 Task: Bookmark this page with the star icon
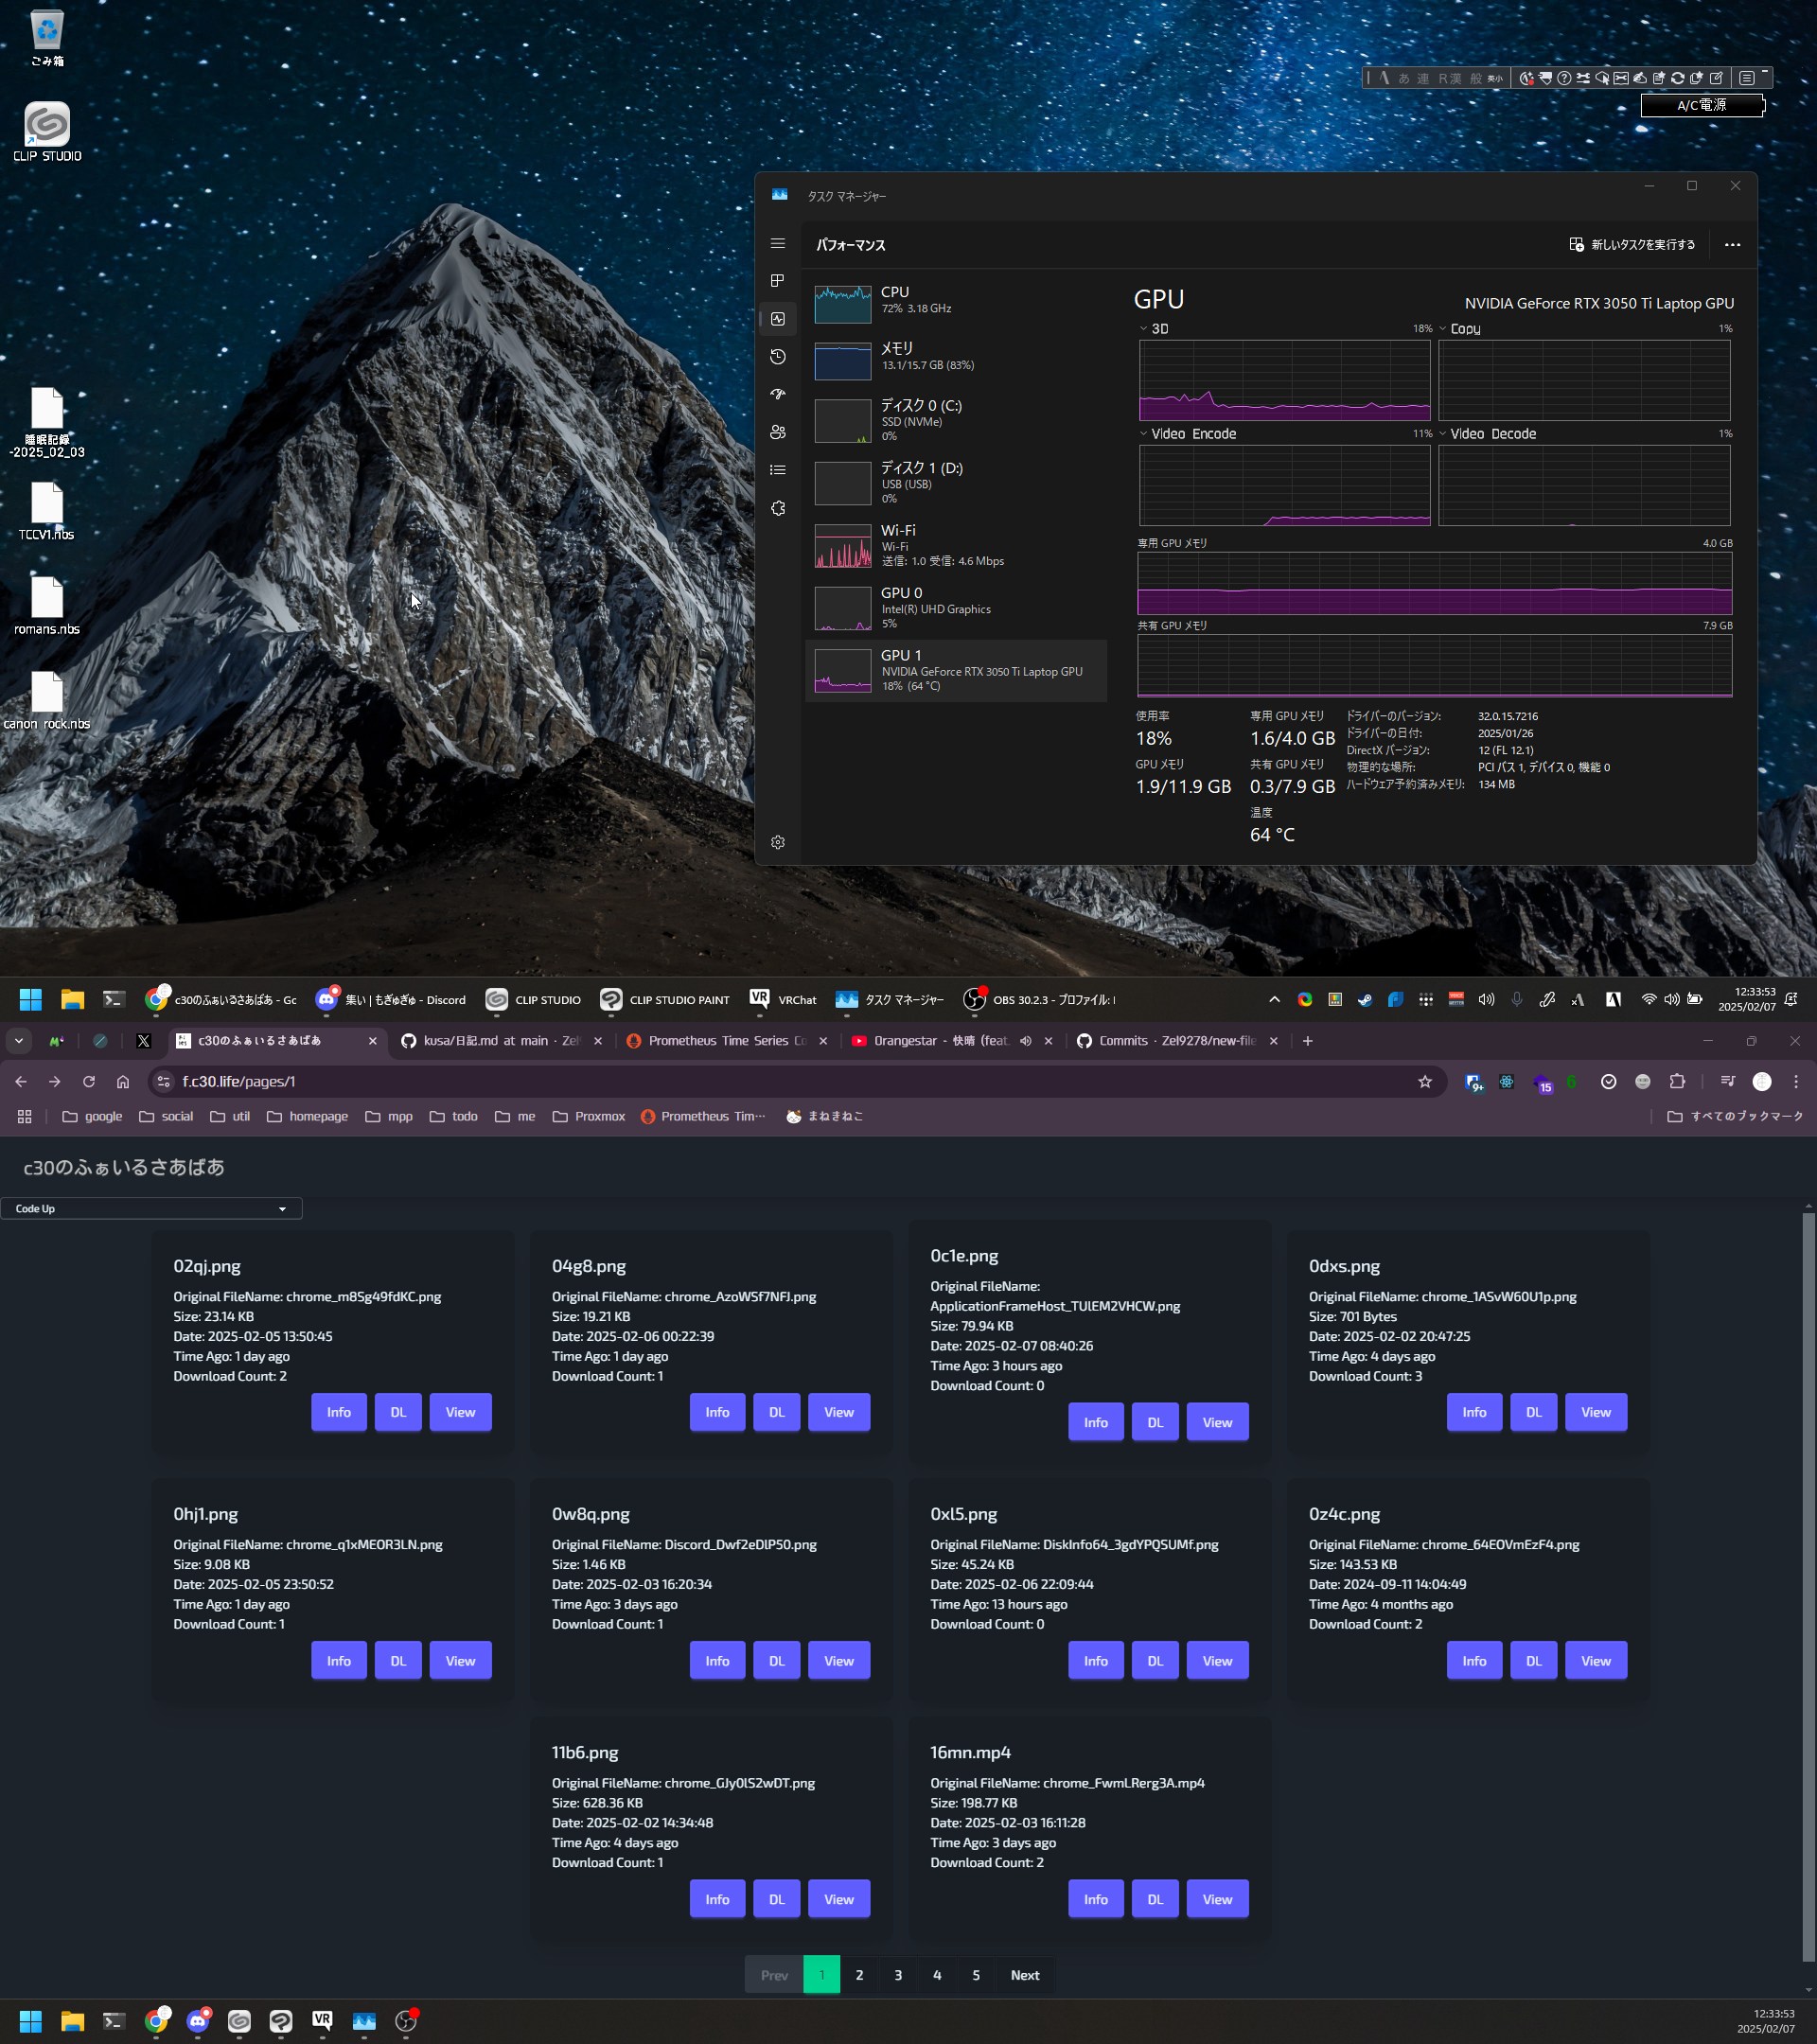pyautogui.click(x=1425, y=1081)
